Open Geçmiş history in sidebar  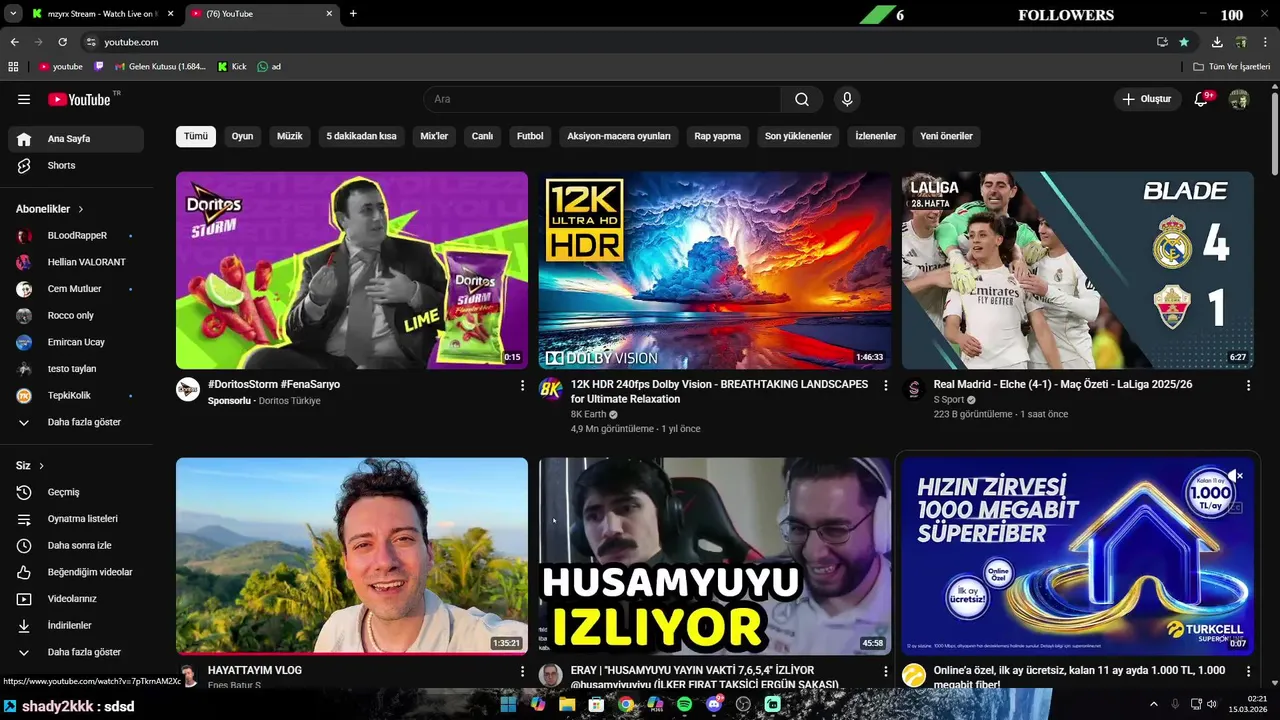(76, 492)
